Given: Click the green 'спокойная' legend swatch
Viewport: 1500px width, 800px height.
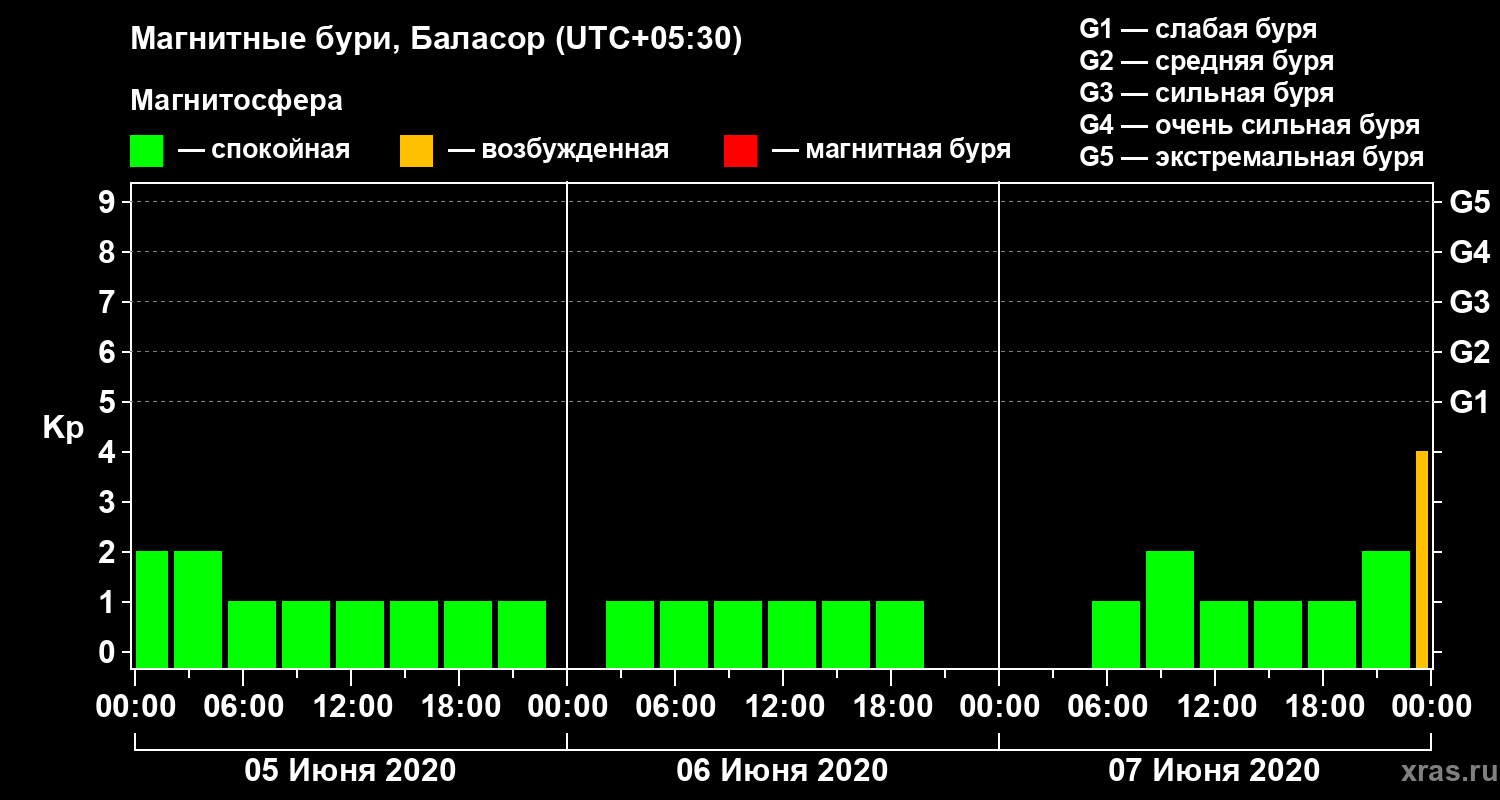Looking at the screenshot, I should [146, 151].
